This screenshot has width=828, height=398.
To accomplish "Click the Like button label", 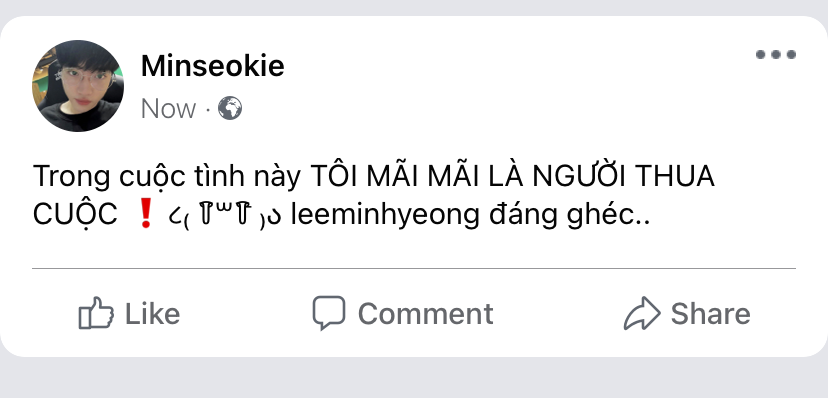I will pyautogui.click(x=153, y=314).
